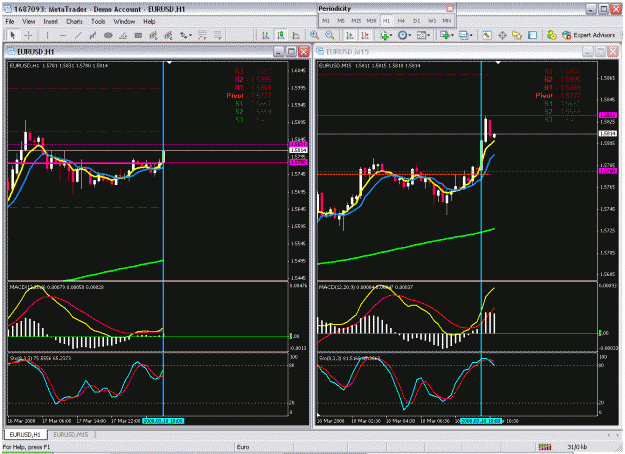Switch to the EURUSD,M15 bottom tab
This screenshot has height=454, width=625.
(x=71, y=434)
